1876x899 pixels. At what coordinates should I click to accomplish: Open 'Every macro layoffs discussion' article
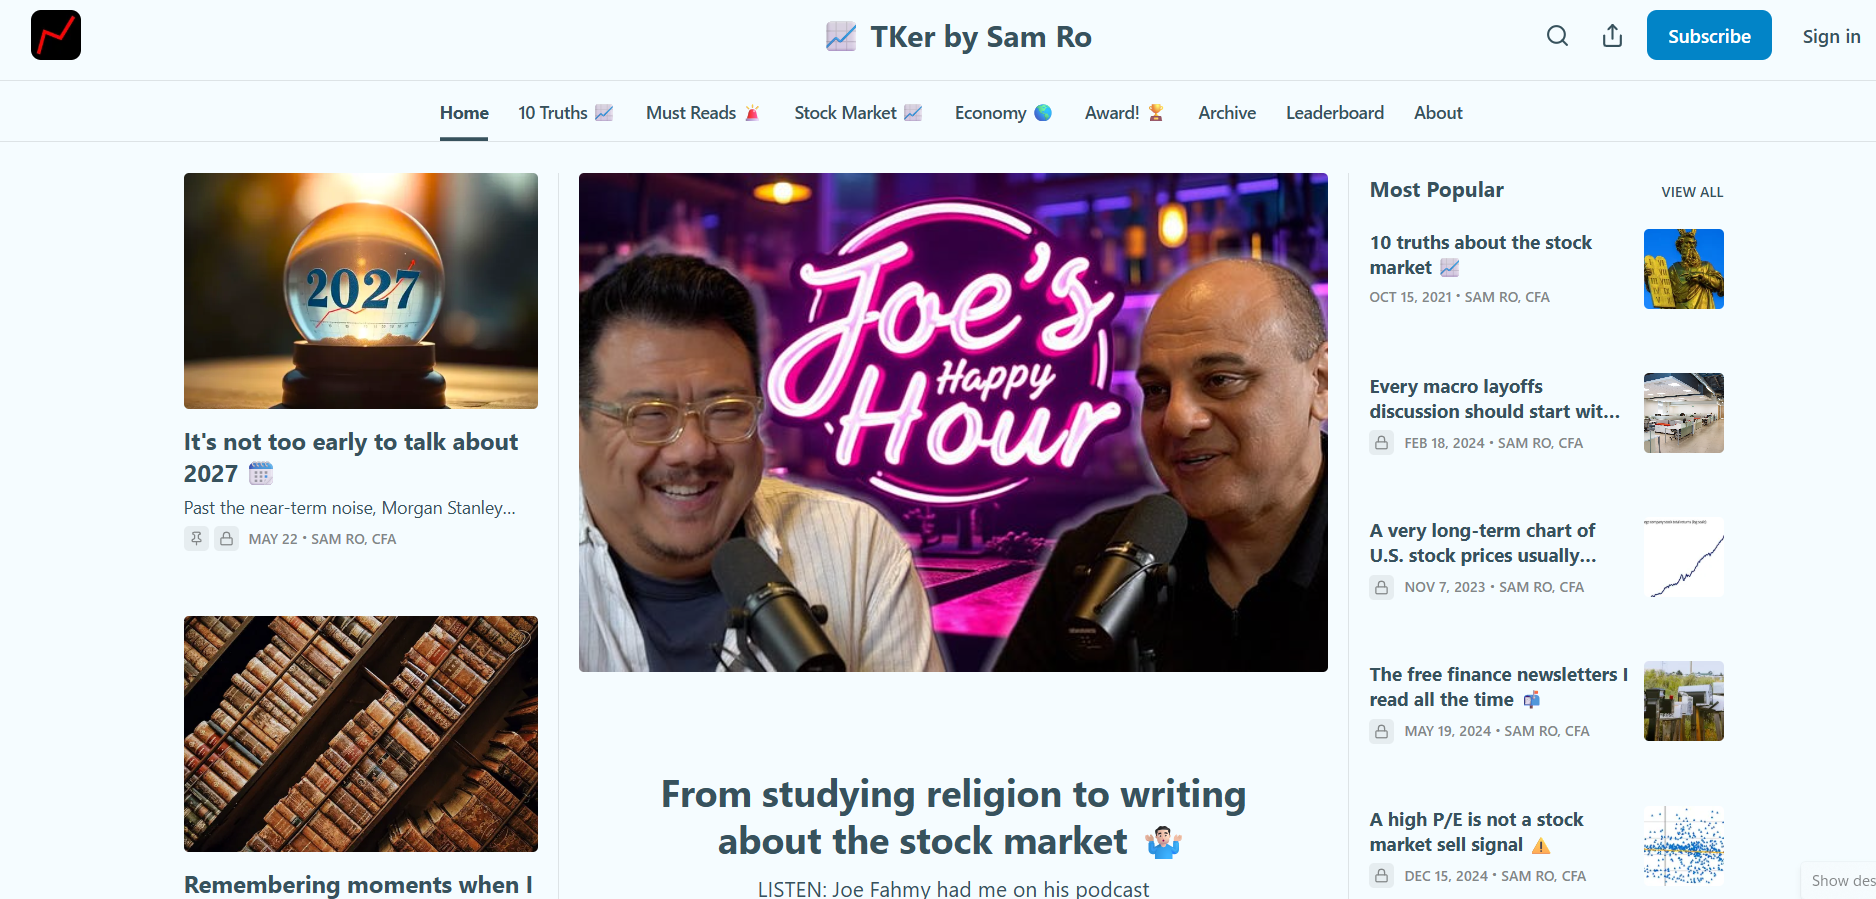tap(1494, 399)
